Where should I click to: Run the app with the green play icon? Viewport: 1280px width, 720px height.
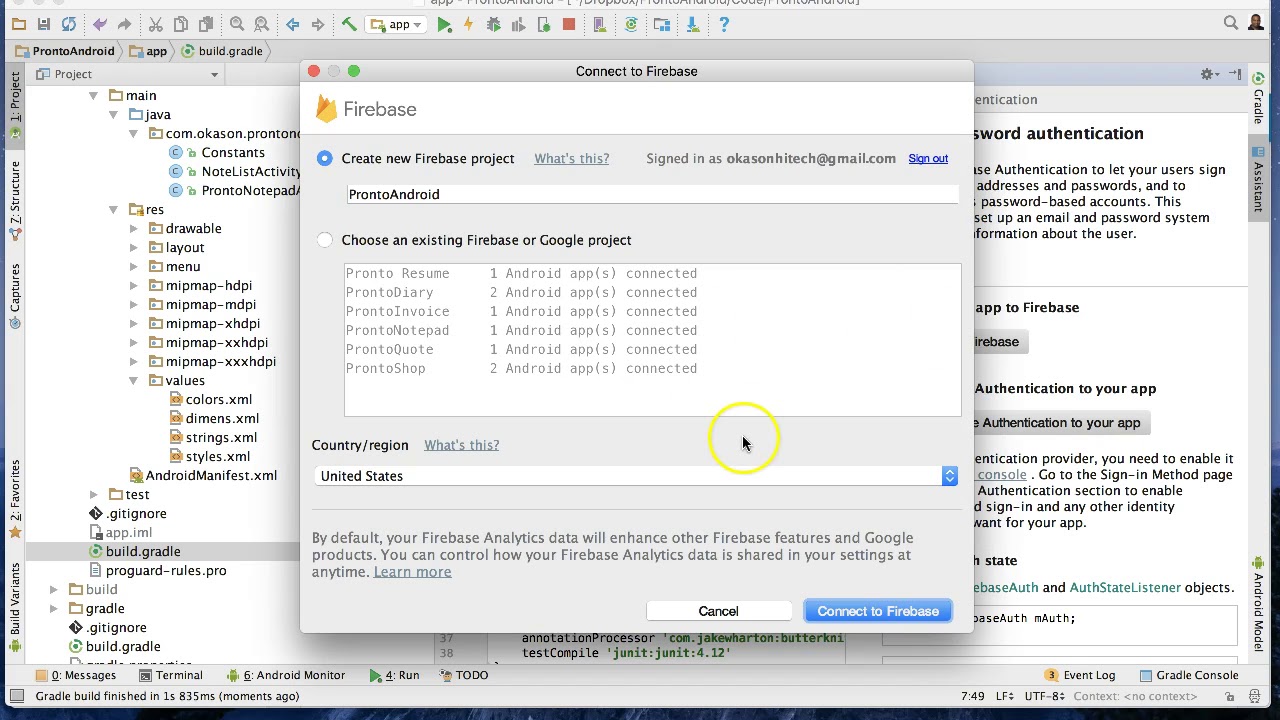pos(444,24)
